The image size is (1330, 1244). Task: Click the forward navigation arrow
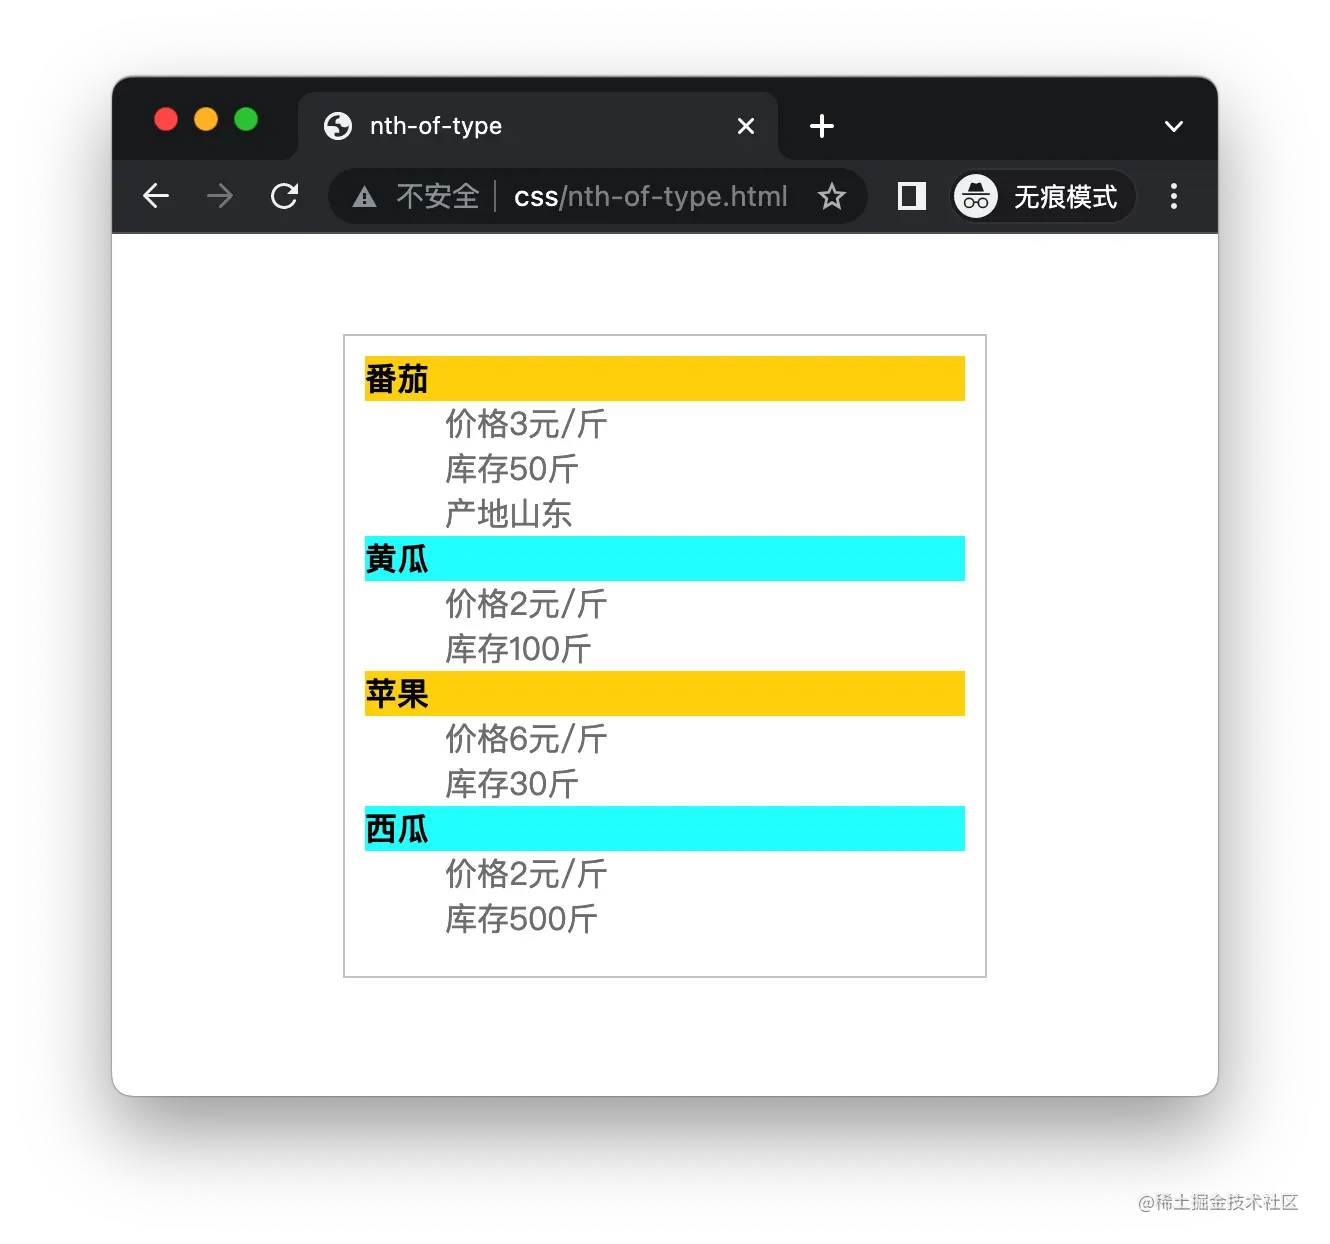[220, 196]
